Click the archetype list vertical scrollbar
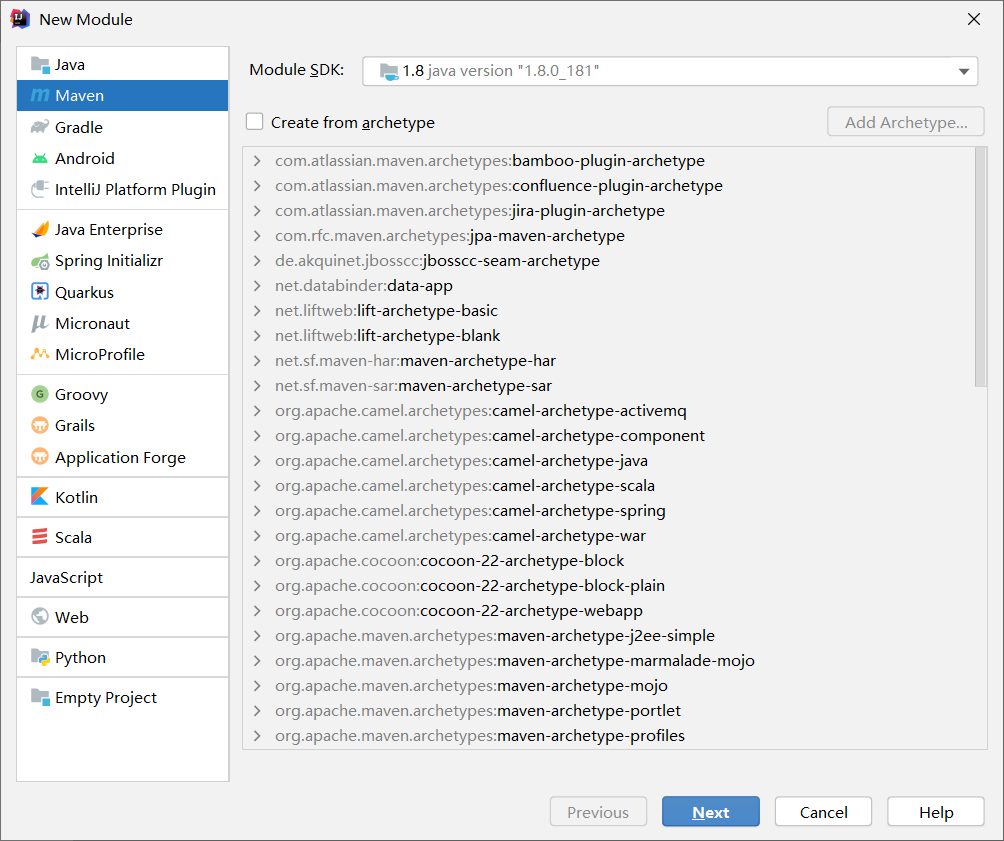 click(980, 267)
